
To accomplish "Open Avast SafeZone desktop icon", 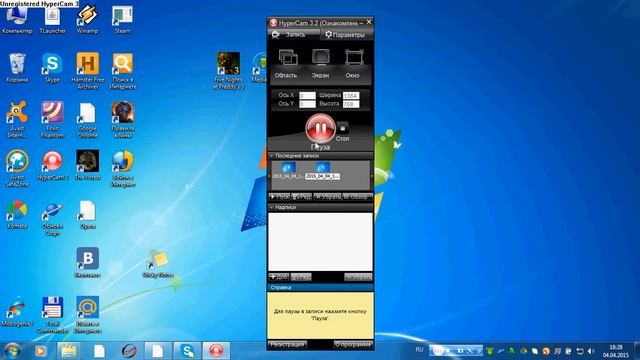I will pyautogui.click(x=17, y=169).
